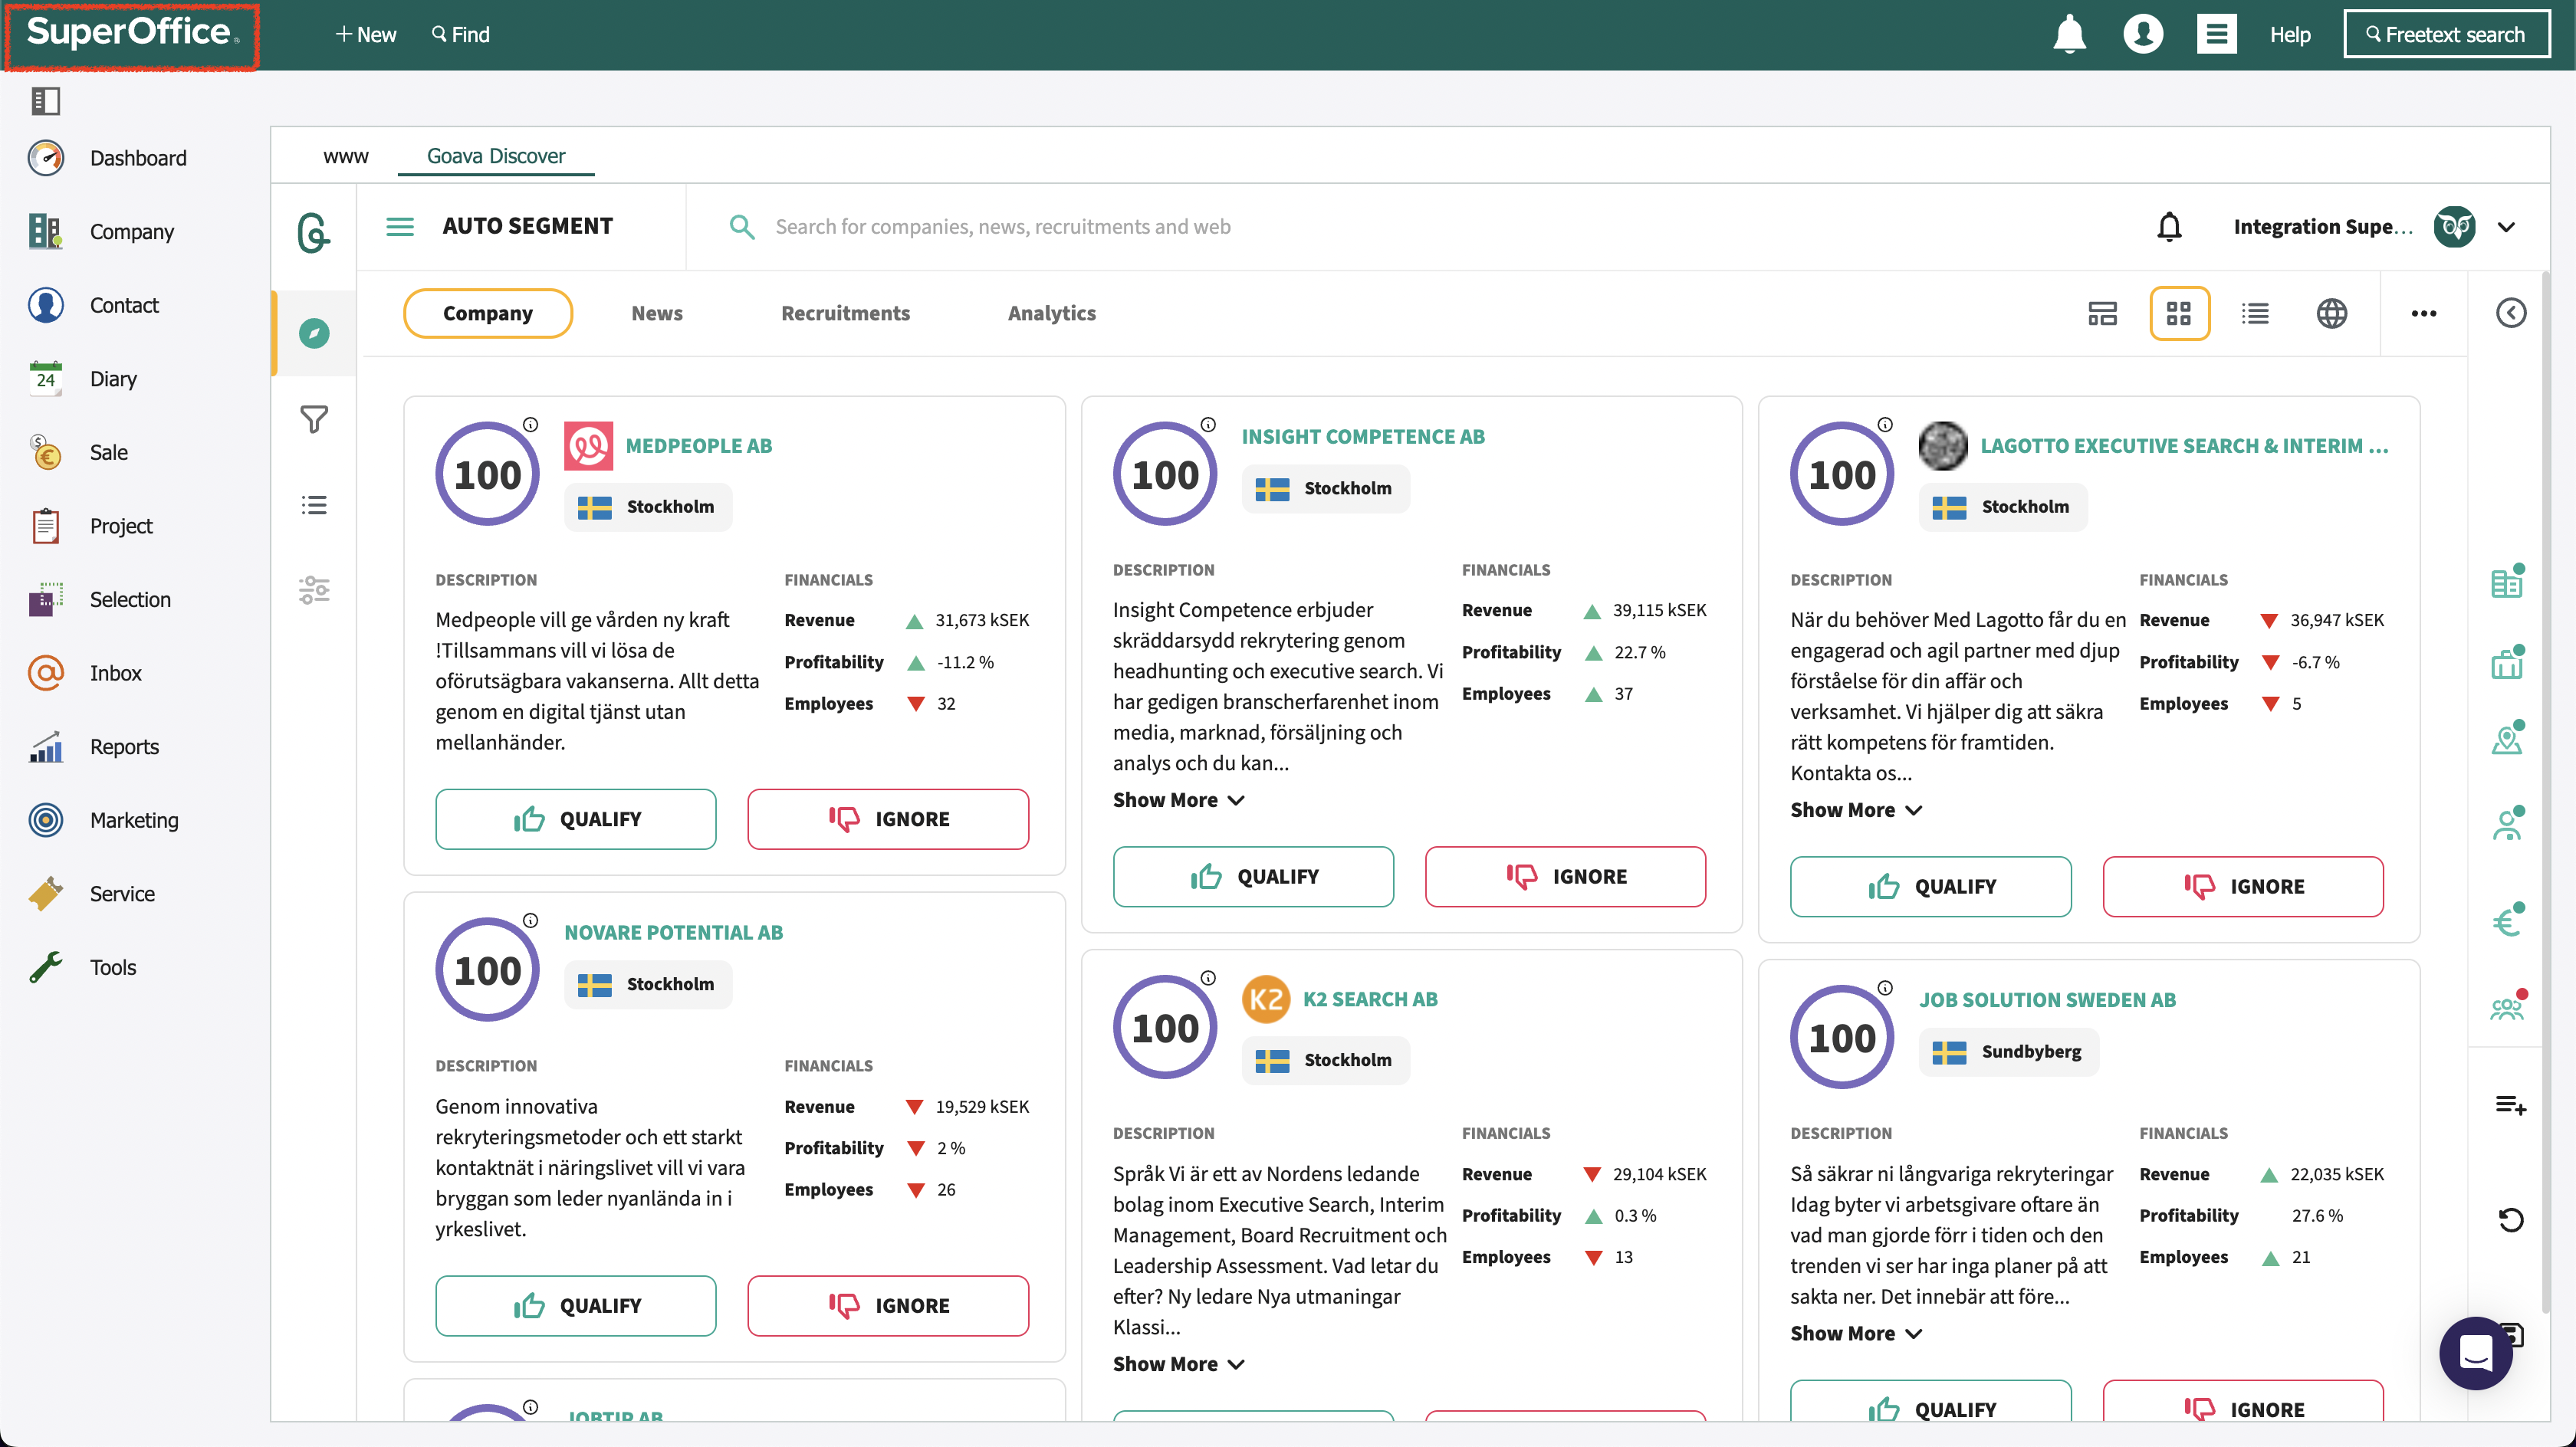2576x1447 pixels.
Task: Click the Freetext search field
Action: point(2446,34)
